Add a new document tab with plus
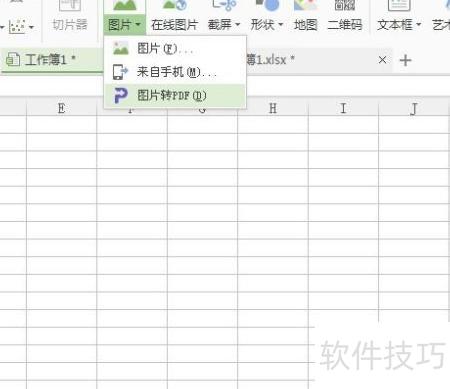 point(405,60)
